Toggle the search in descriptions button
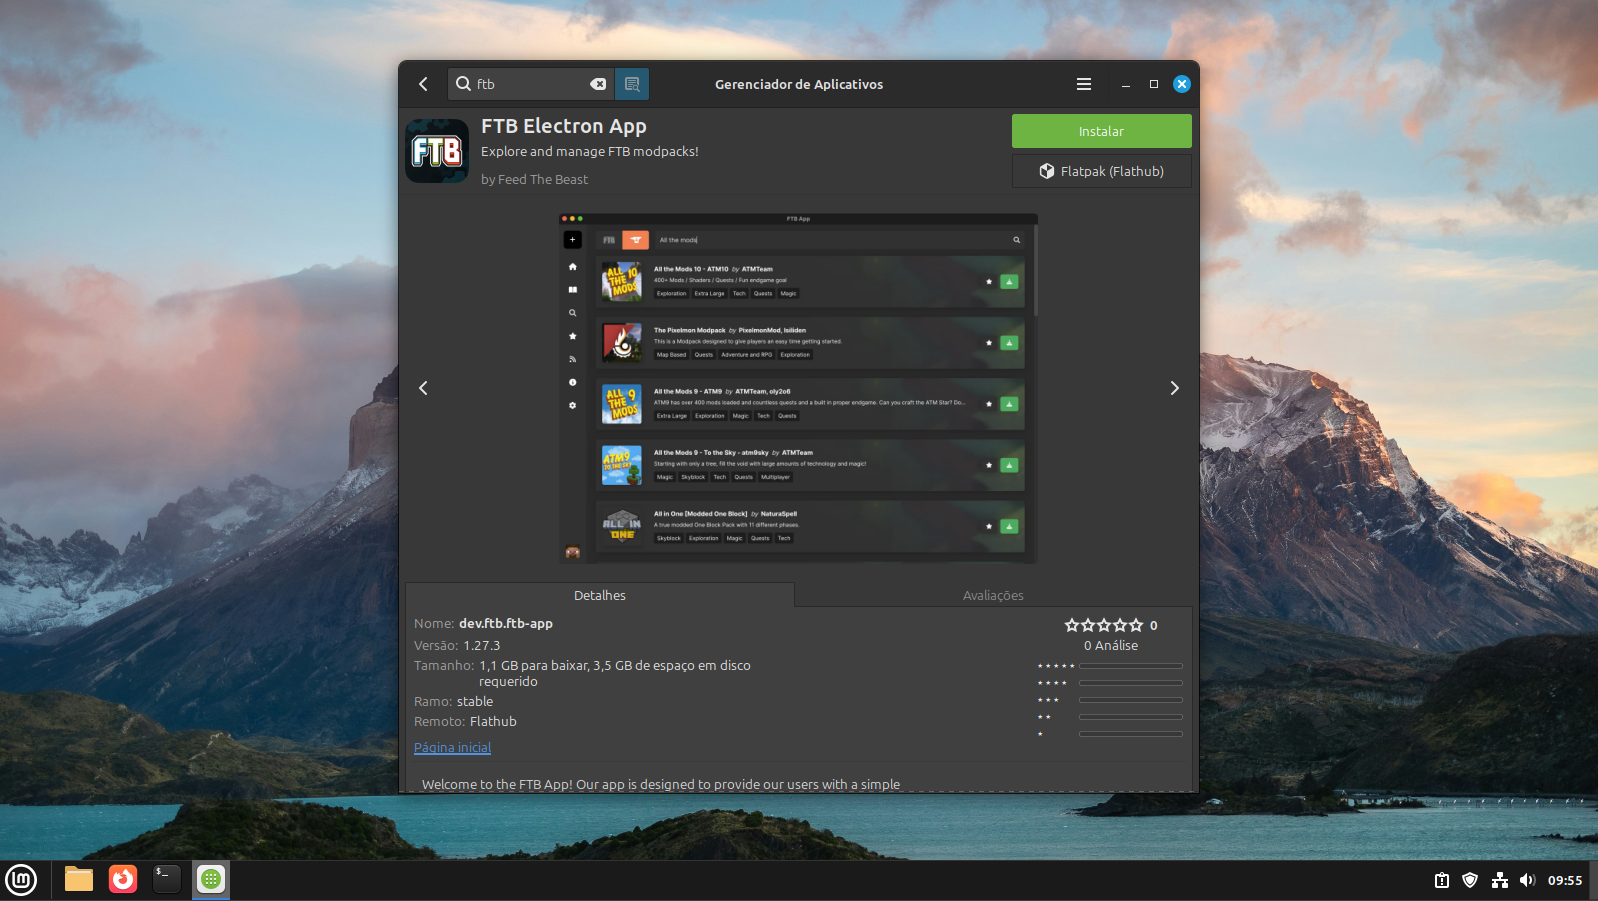This screenshot has width=1598, height=901. click(x=632, y=84)
